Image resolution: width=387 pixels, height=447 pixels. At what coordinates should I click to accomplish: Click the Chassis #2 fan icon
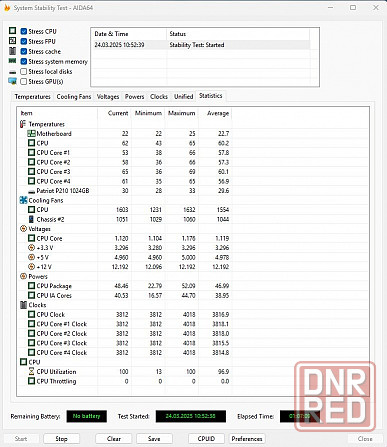(31, 219)
